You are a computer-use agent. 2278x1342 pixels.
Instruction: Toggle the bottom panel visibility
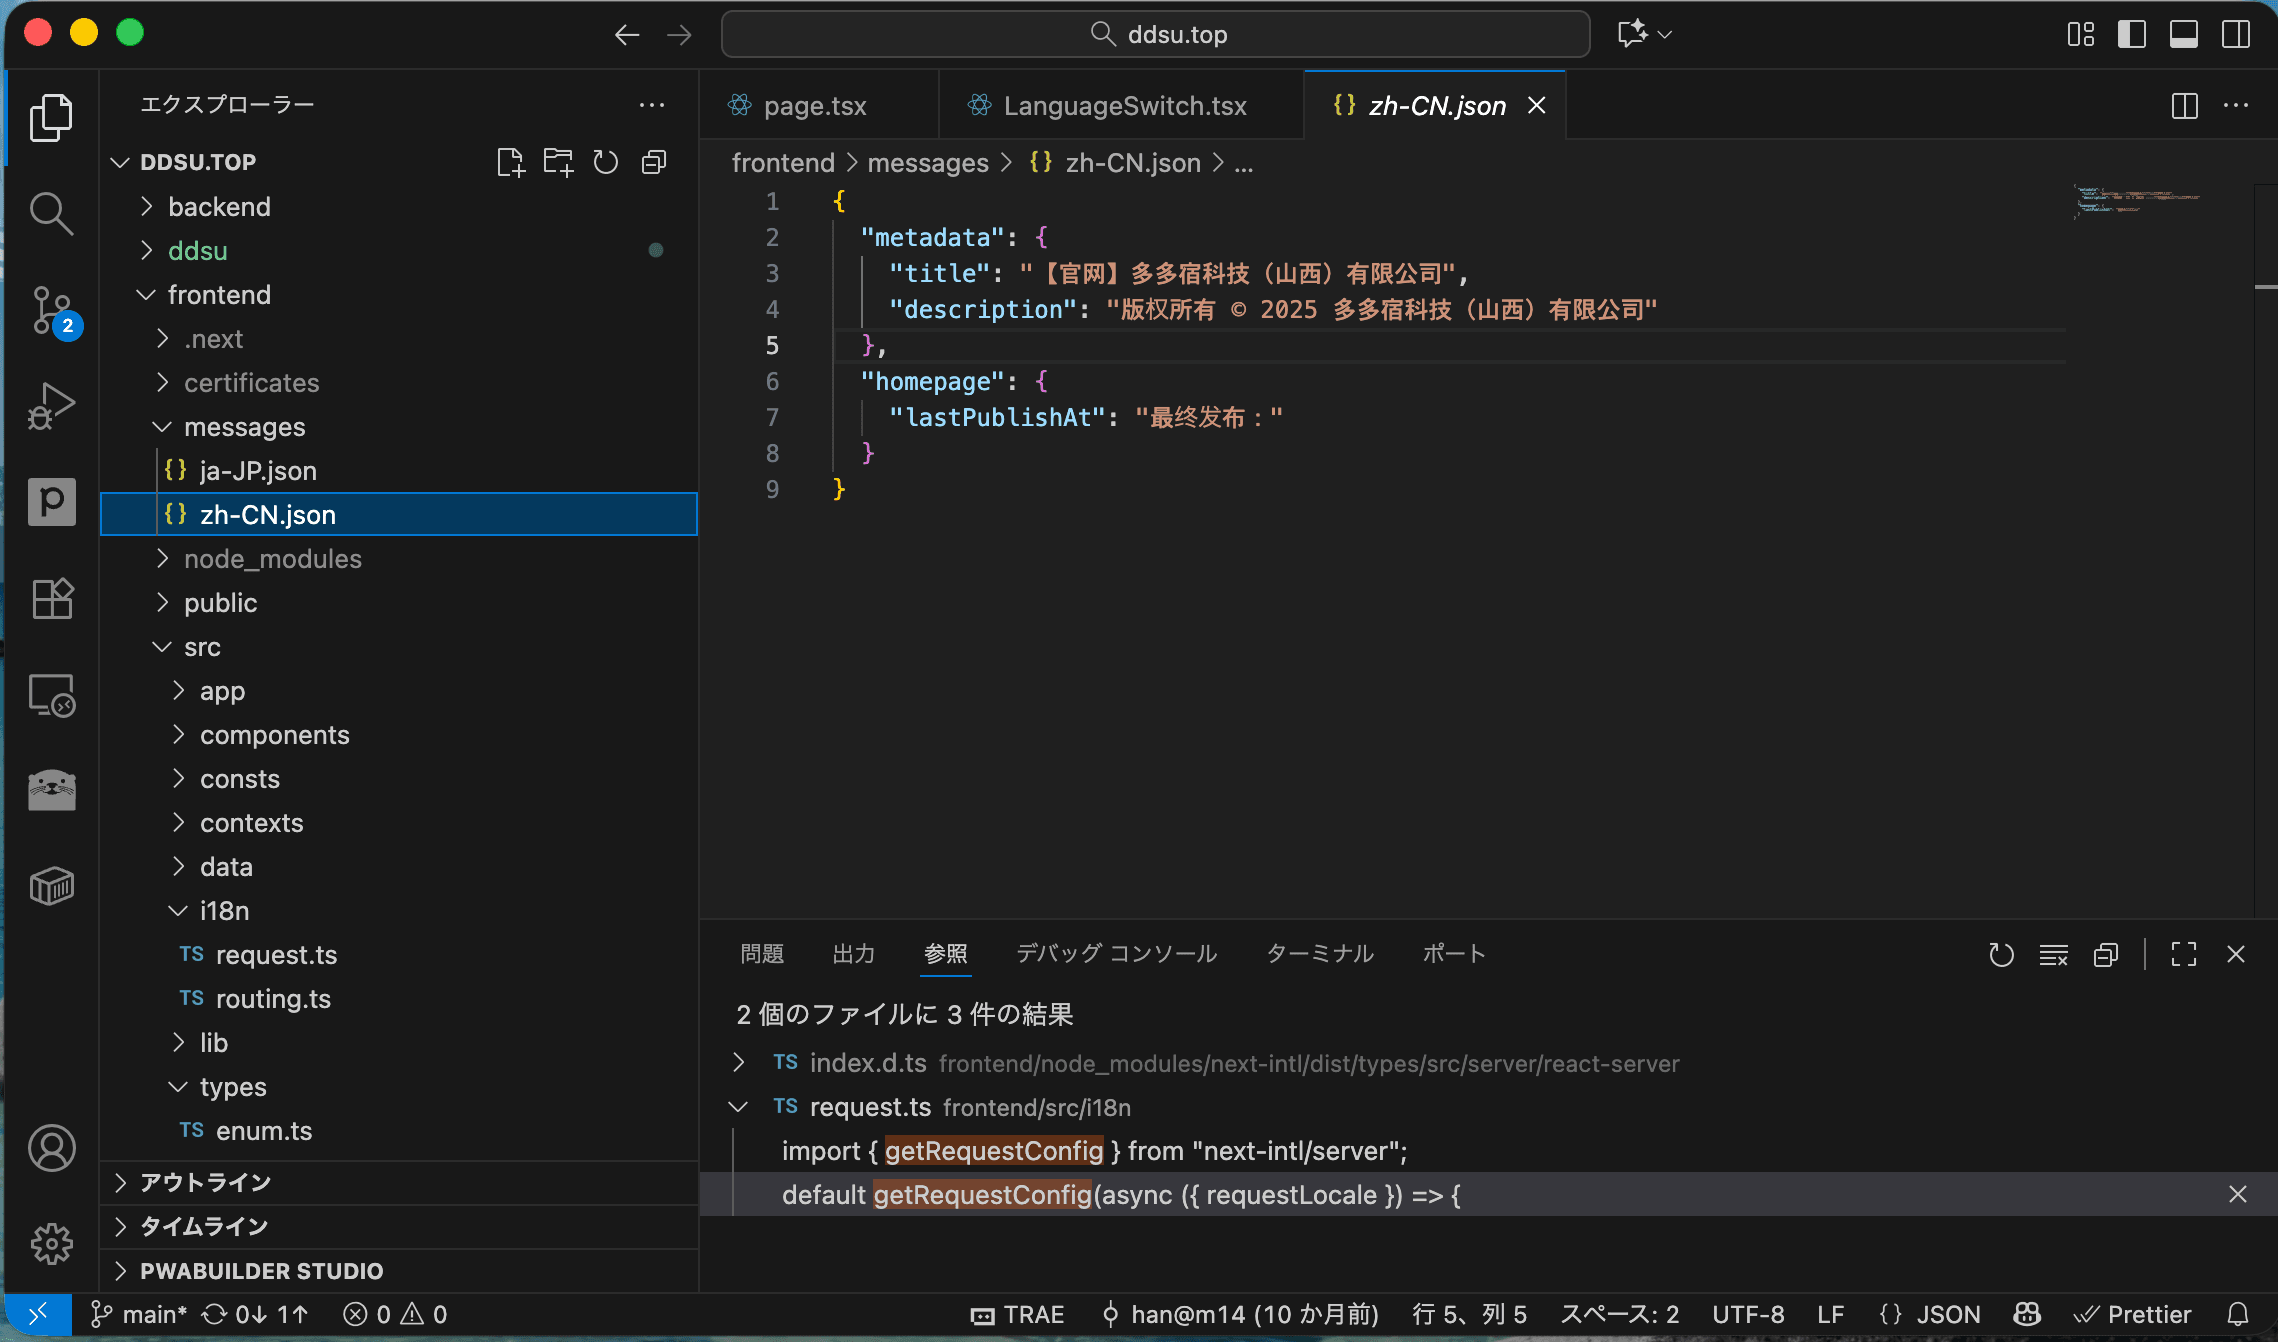tap(2183, 33)
